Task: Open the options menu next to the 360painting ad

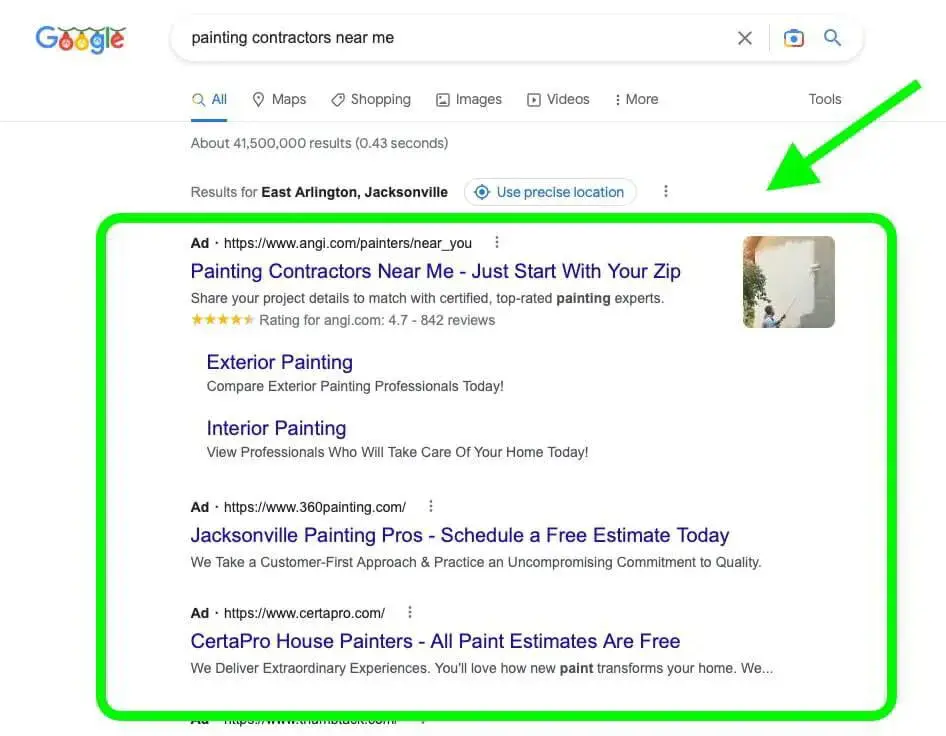Action: click(x=430, y=506)
